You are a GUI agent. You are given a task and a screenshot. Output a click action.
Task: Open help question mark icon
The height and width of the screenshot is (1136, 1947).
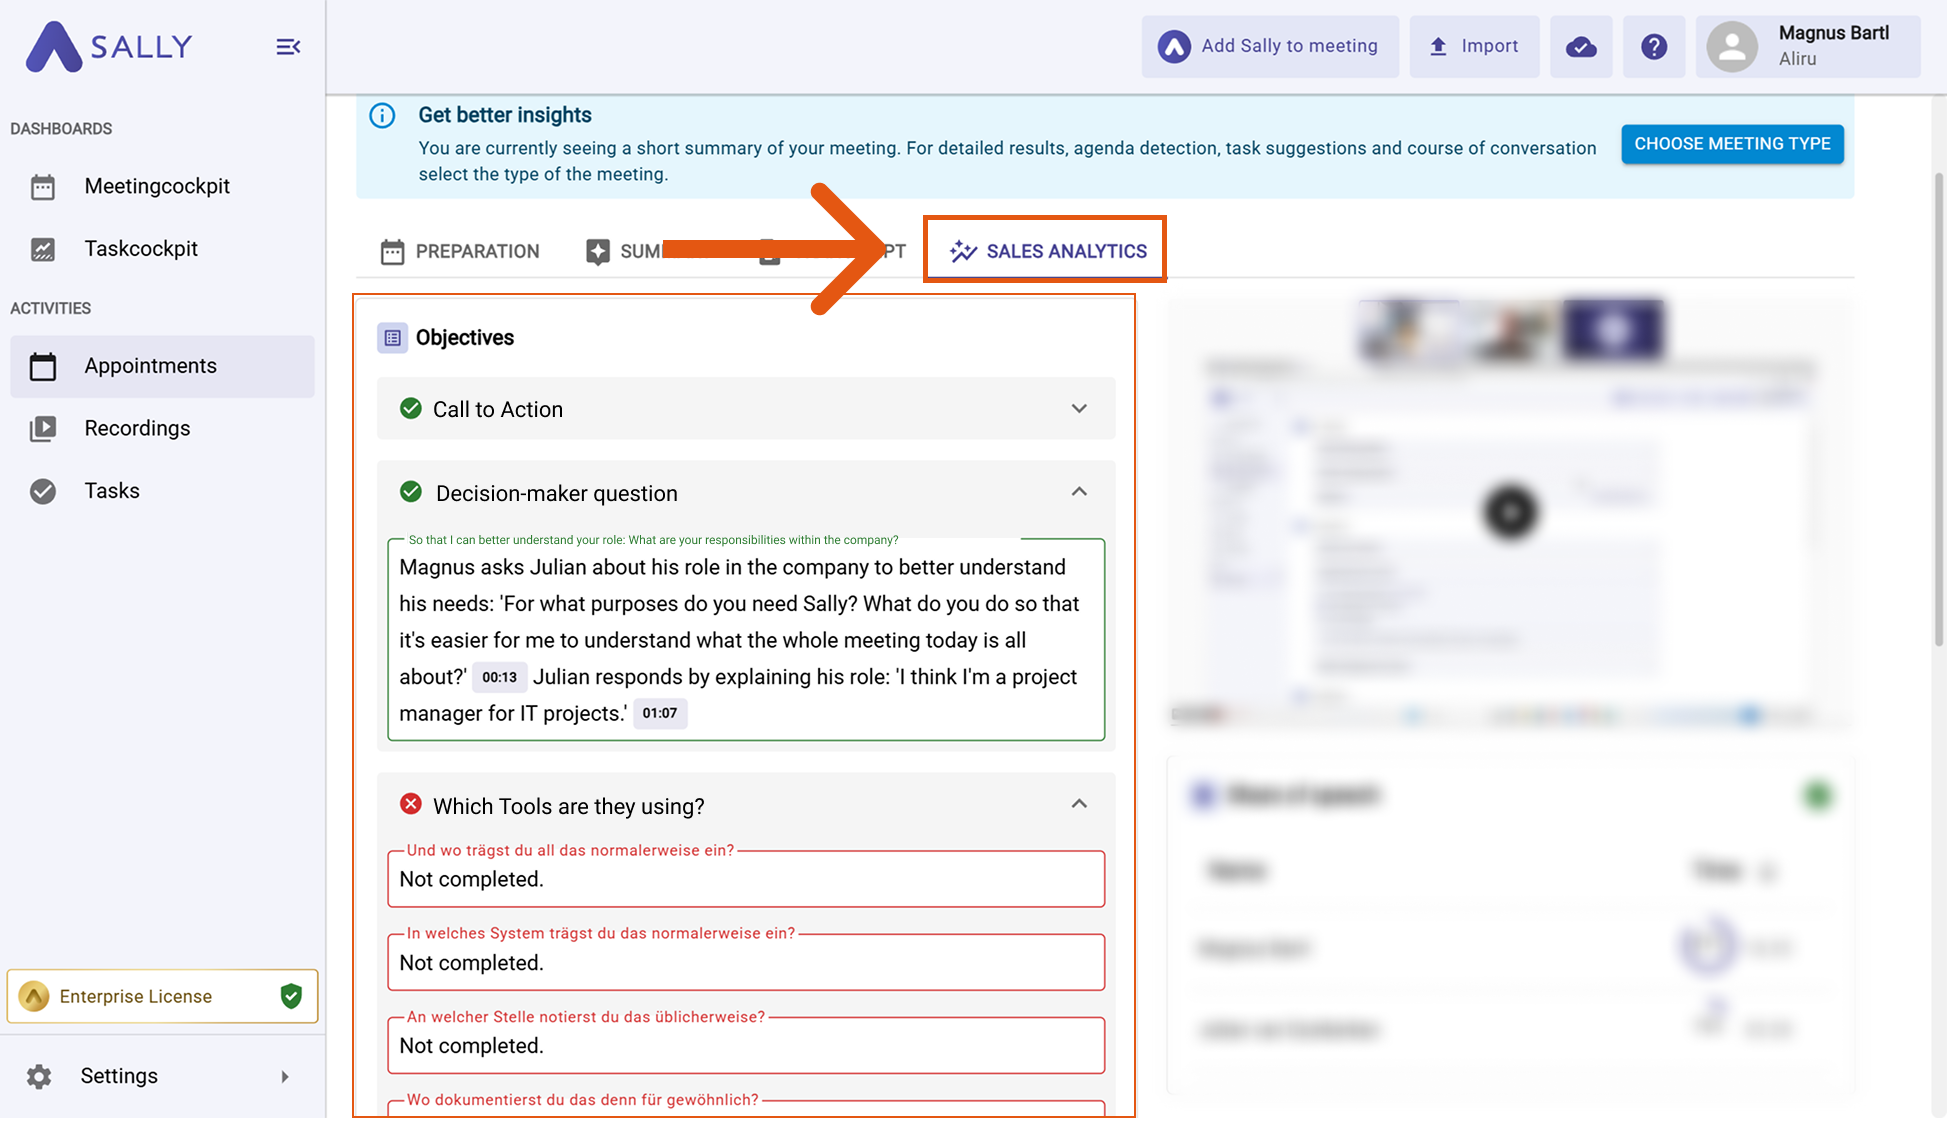click(x=1654, y=46)
